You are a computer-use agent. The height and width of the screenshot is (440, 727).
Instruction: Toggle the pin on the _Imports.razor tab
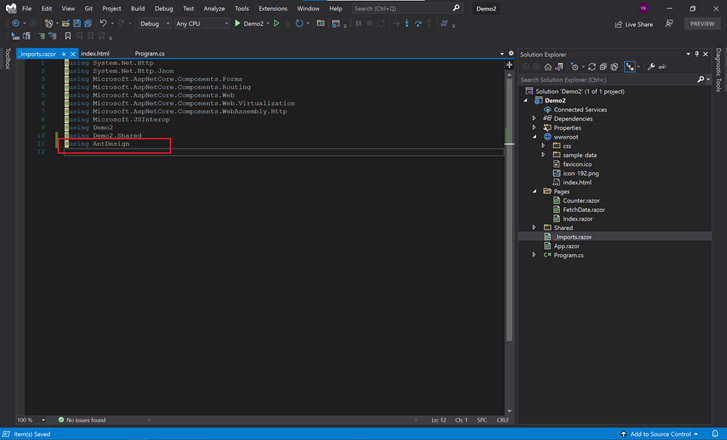(x=63, y=53)
